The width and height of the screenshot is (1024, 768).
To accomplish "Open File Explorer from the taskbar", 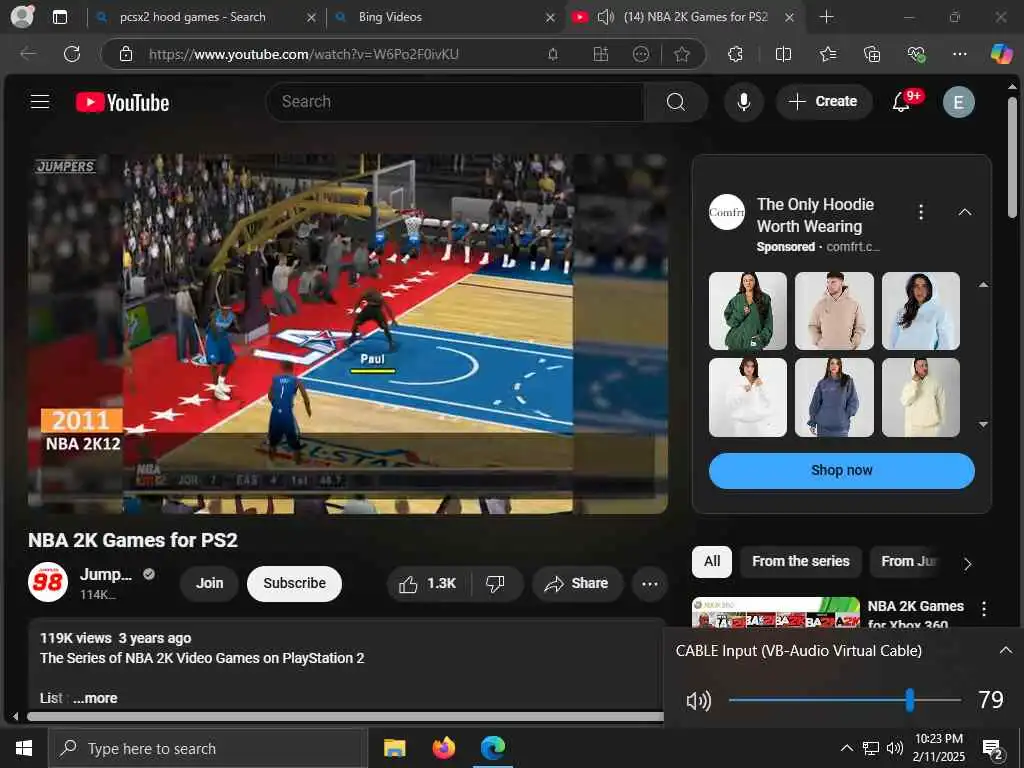I will click(x=394, y=748).
